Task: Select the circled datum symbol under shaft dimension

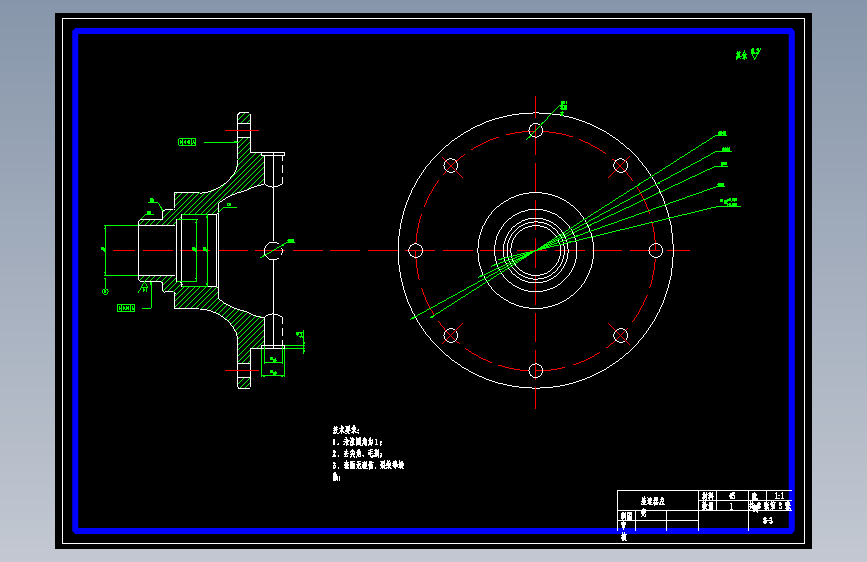Action: [x=106, y=292]
